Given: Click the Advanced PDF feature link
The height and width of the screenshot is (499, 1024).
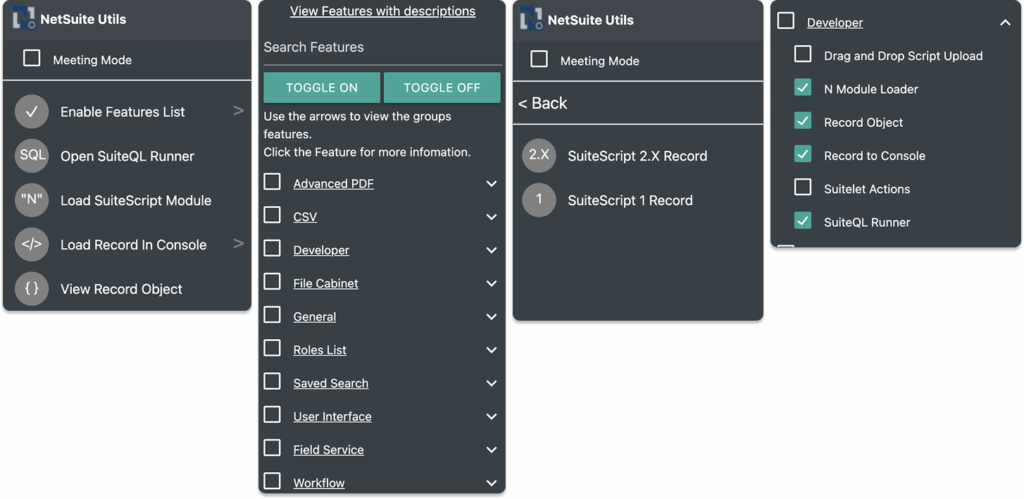Looking at the screenshot, I should 334,184.
